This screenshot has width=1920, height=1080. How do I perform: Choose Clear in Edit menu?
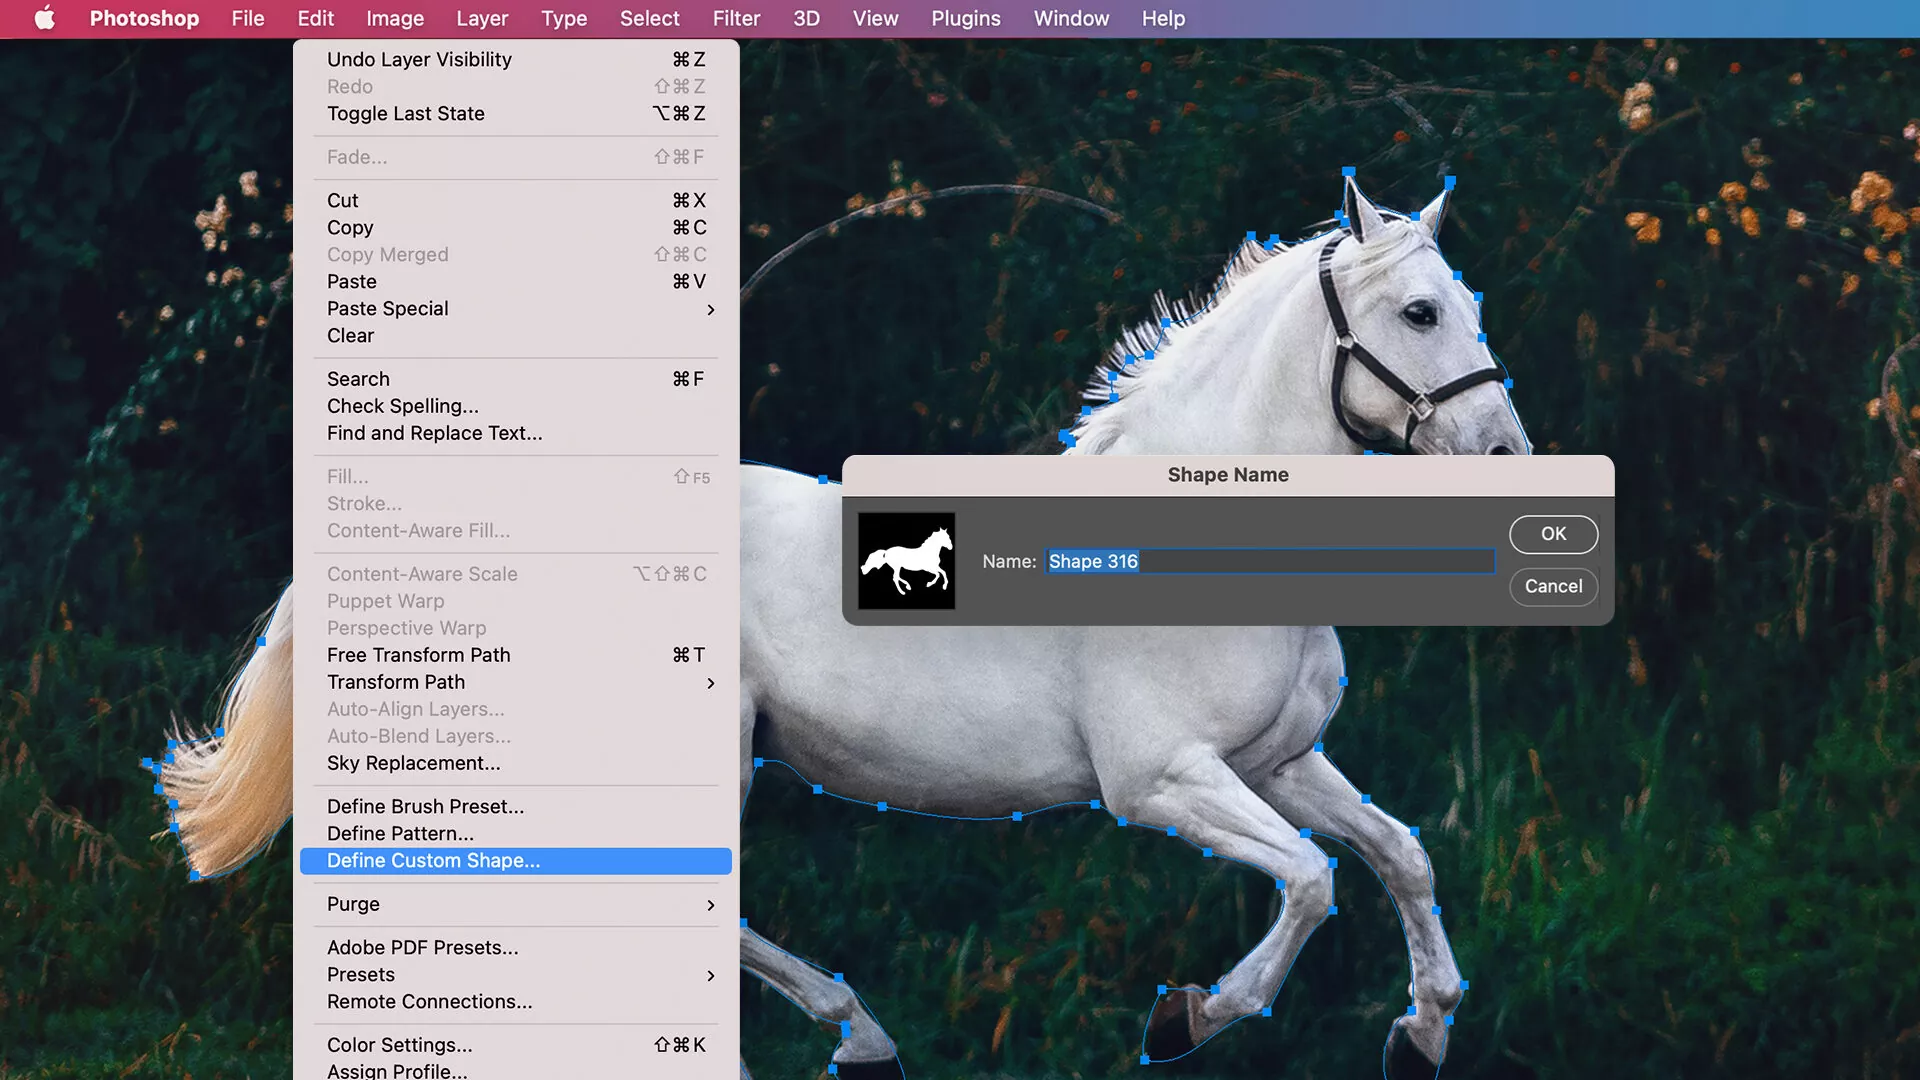tap(516, 336)
